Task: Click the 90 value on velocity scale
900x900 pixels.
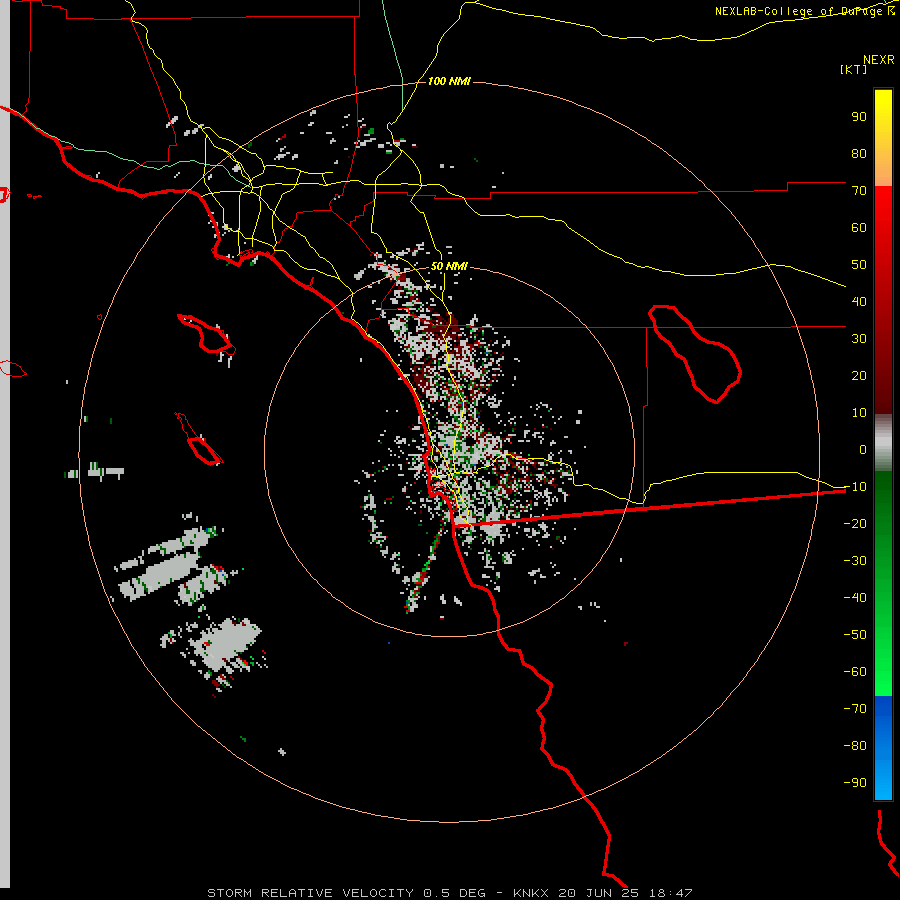Action: pyautogui.click(x=859, y=117)
